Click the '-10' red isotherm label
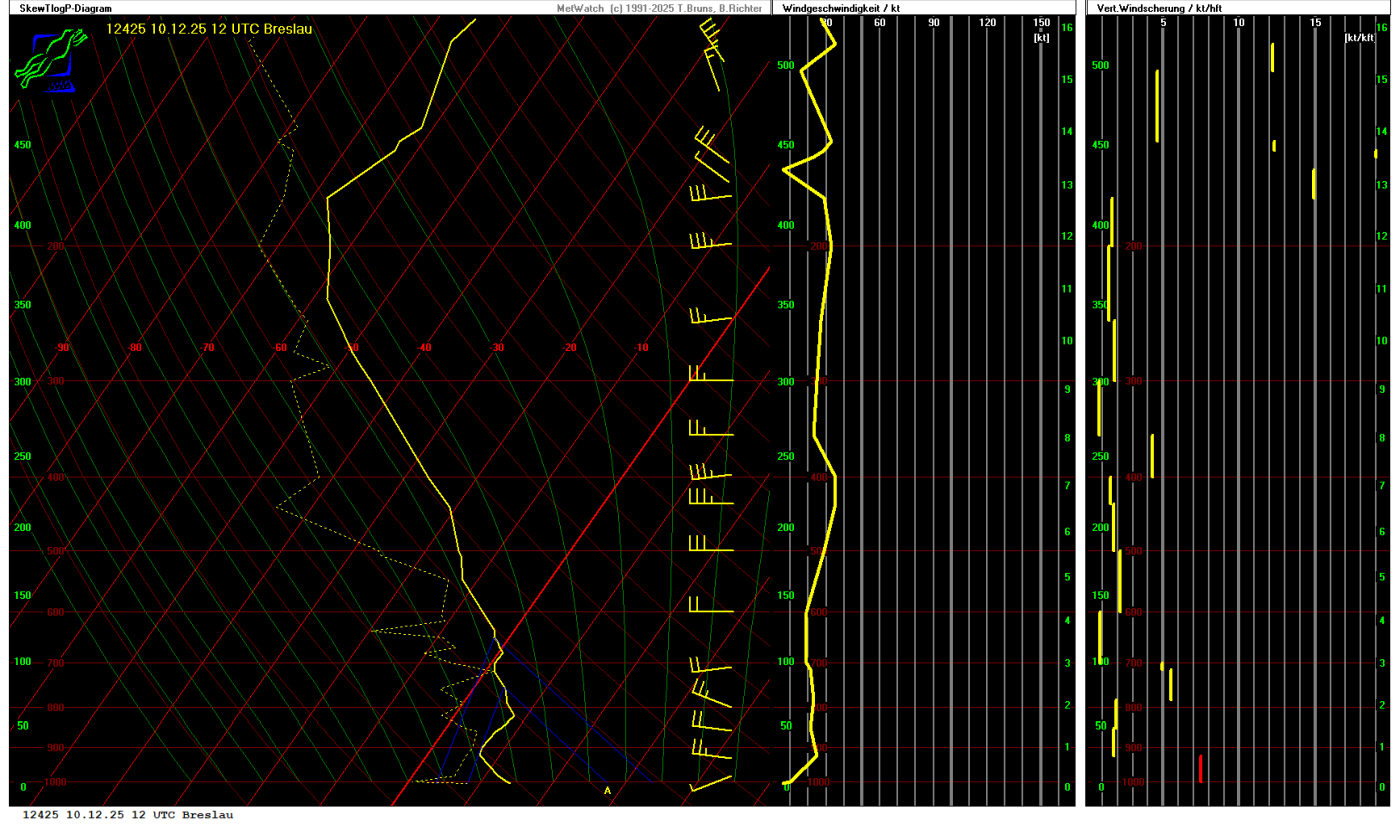1400x825 pixels. tap(642, 348)
